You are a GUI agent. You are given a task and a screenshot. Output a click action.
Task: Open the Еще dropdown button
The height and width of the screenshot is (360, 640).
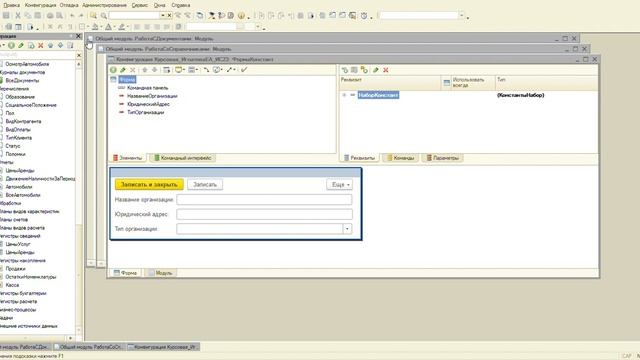(340, 184)
